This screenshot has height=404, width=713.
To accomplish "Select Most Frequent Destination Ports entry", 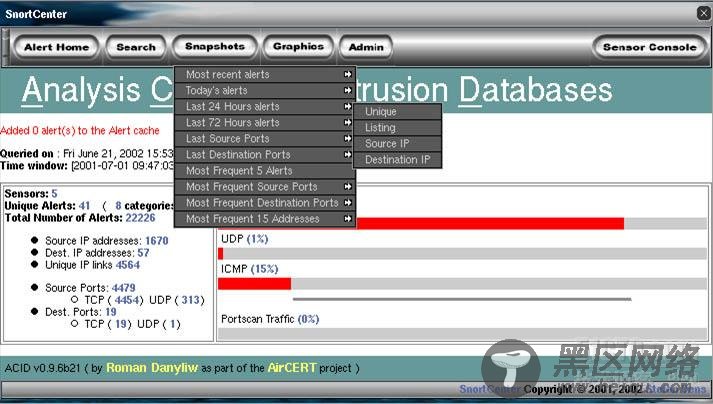I will [265, 202].
